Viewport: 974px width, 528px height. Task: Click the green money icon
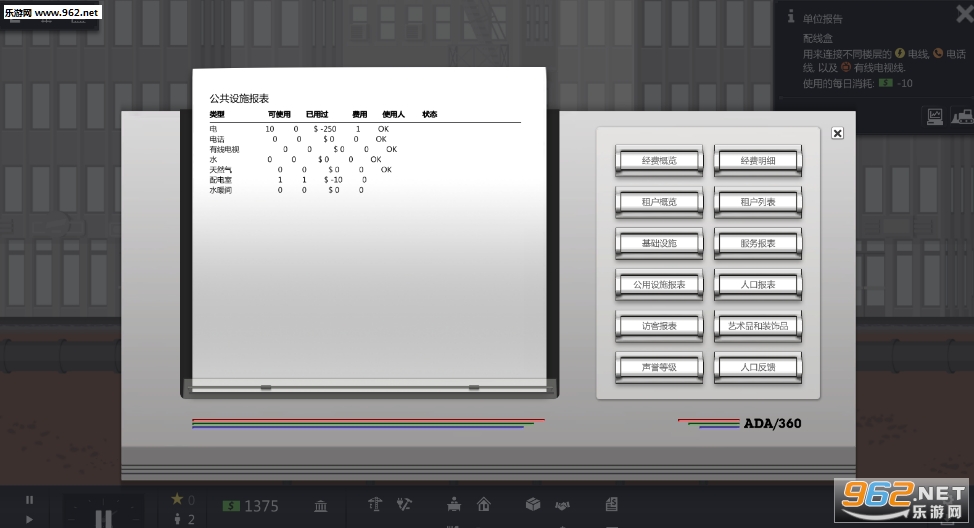(231, 506)
